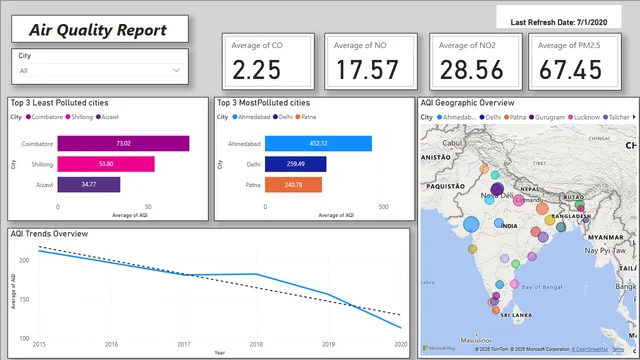This screenshot has height=360, width=640.
Task: Click Lucknow in the map legend
Action: 584,117
